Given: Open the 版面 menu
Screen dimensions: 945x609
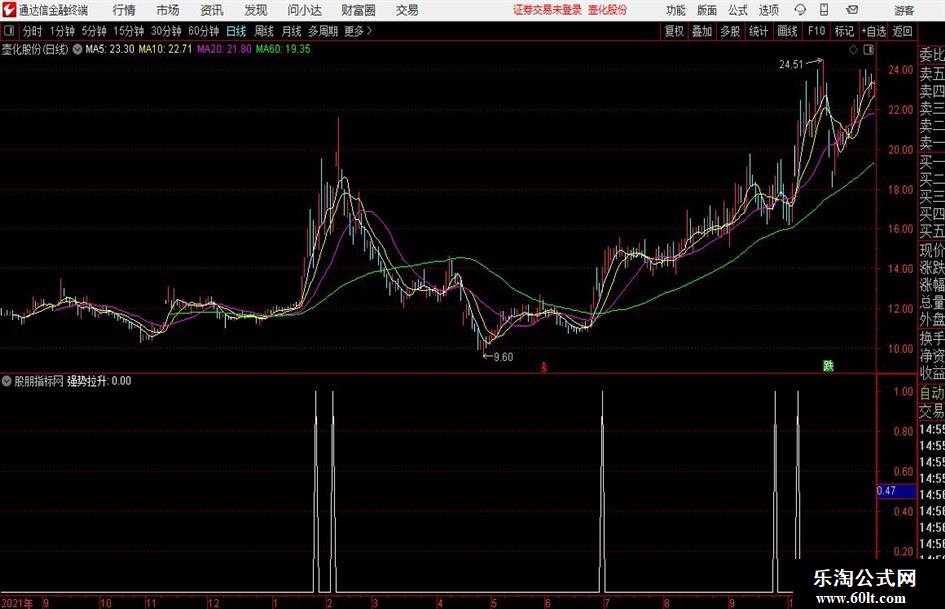Looking at the screenshot, I should (x=706, y=10).
